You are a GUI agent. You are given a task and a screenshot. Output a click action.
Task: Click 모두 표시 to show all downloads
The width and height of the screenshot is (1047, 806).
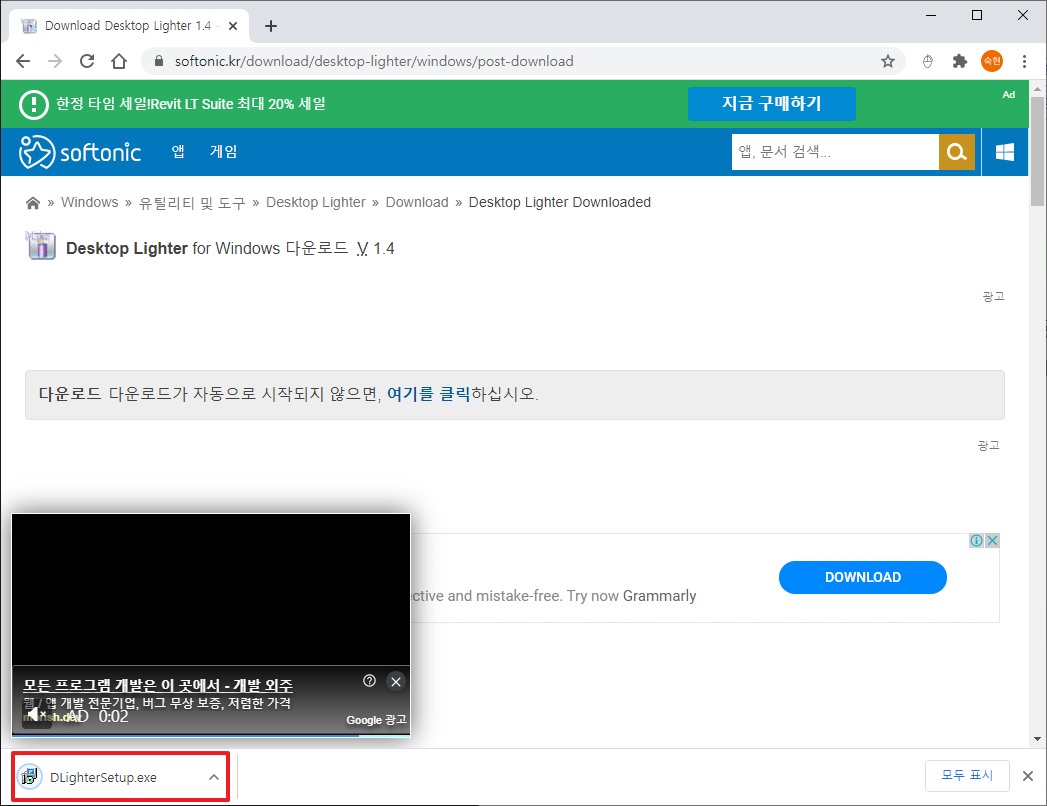pyautogui.click(x=967, y=775)
